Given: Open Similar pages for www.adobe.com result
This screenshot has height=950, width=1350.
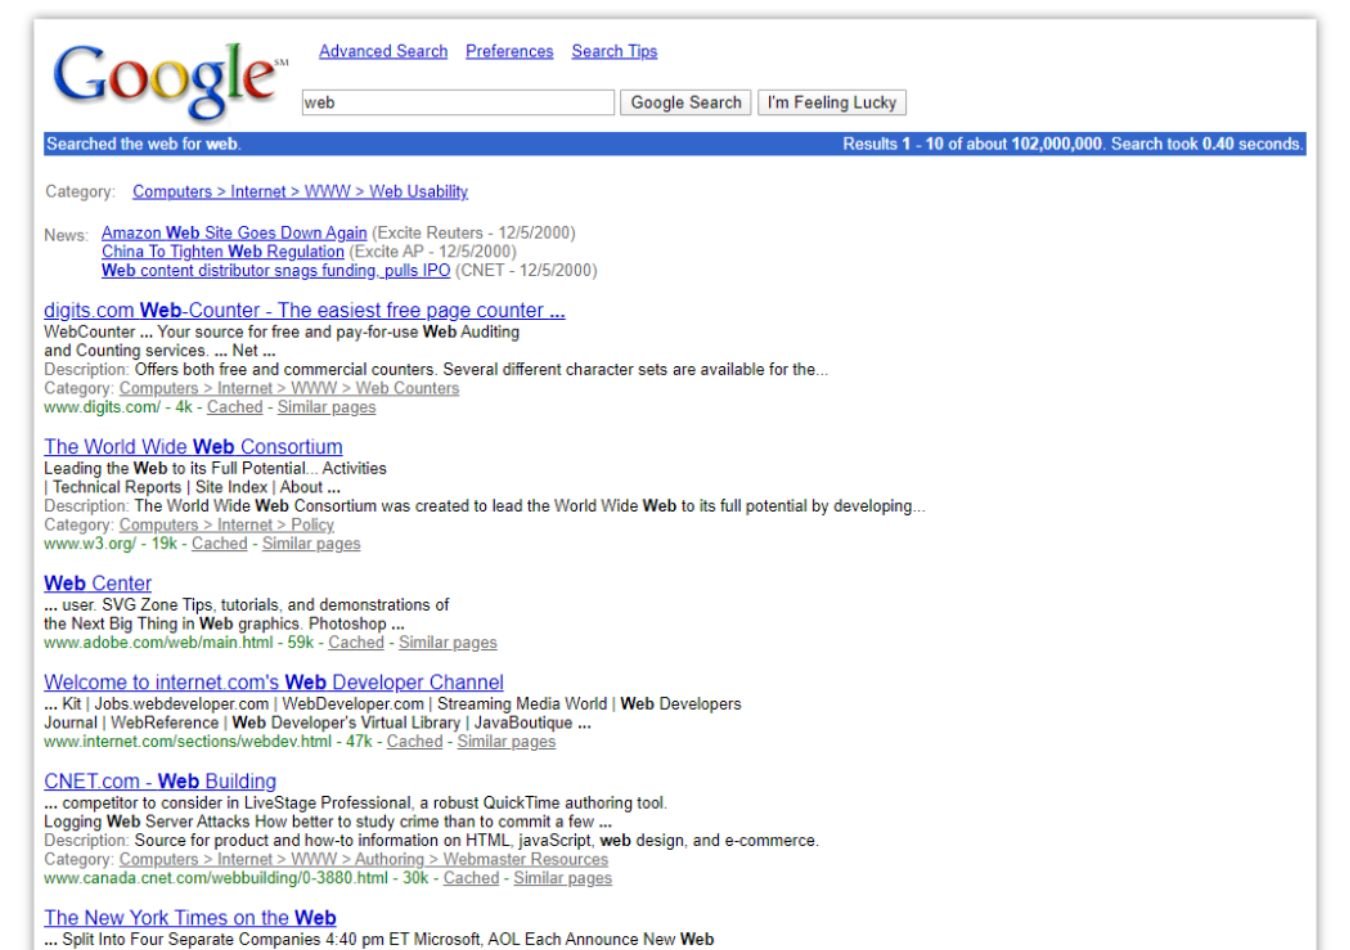Looking at the screenshot, I should click(448, 642).
